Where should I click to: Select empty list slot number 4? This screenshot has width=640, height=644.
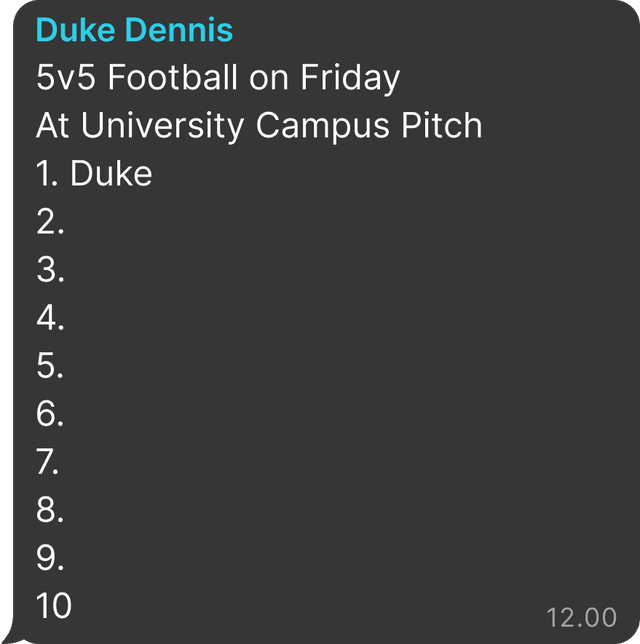tap(50, 317)
